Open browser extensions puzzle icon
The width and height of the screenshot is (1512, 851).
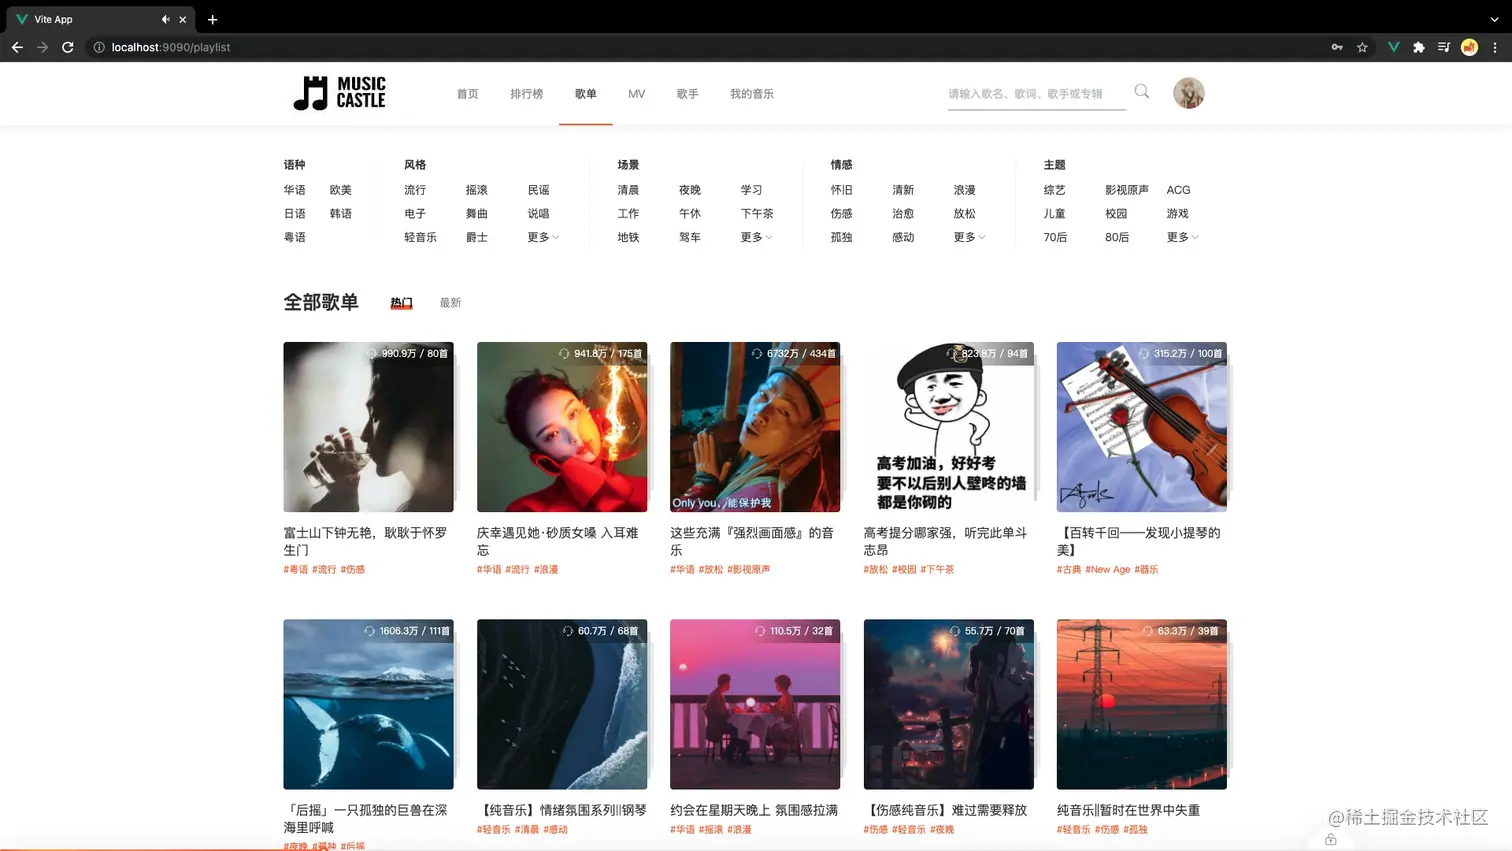click(1418, 47)
